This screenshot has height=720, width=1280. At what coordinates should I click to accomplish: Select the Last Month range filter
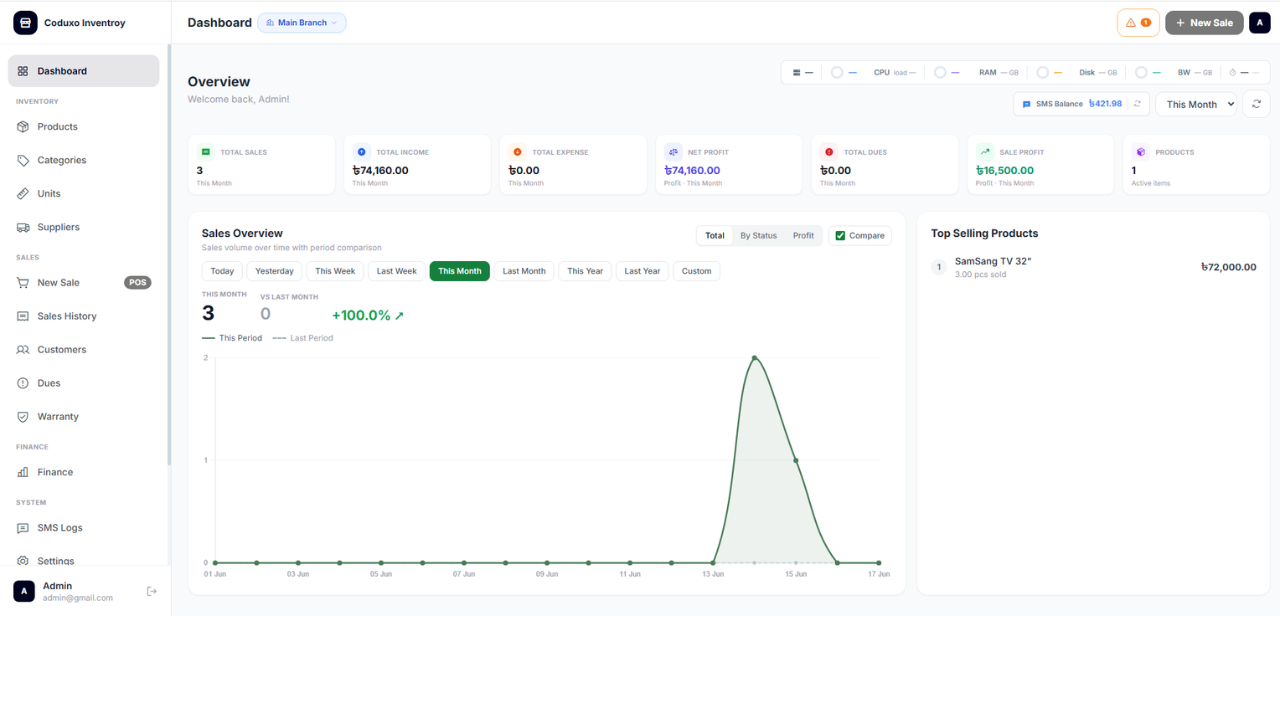(x=524, y=271)
